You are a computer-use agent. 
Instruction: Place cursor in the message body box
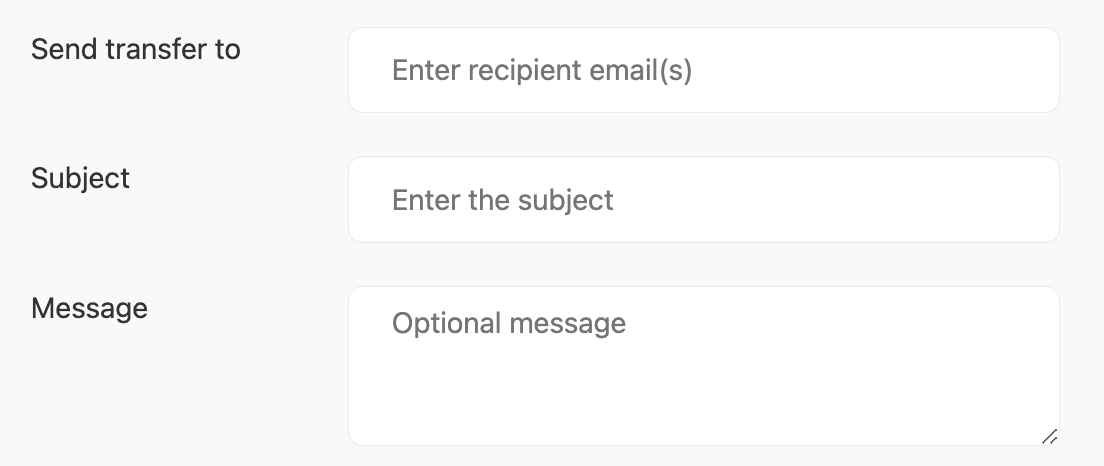[x=700, y=390]
